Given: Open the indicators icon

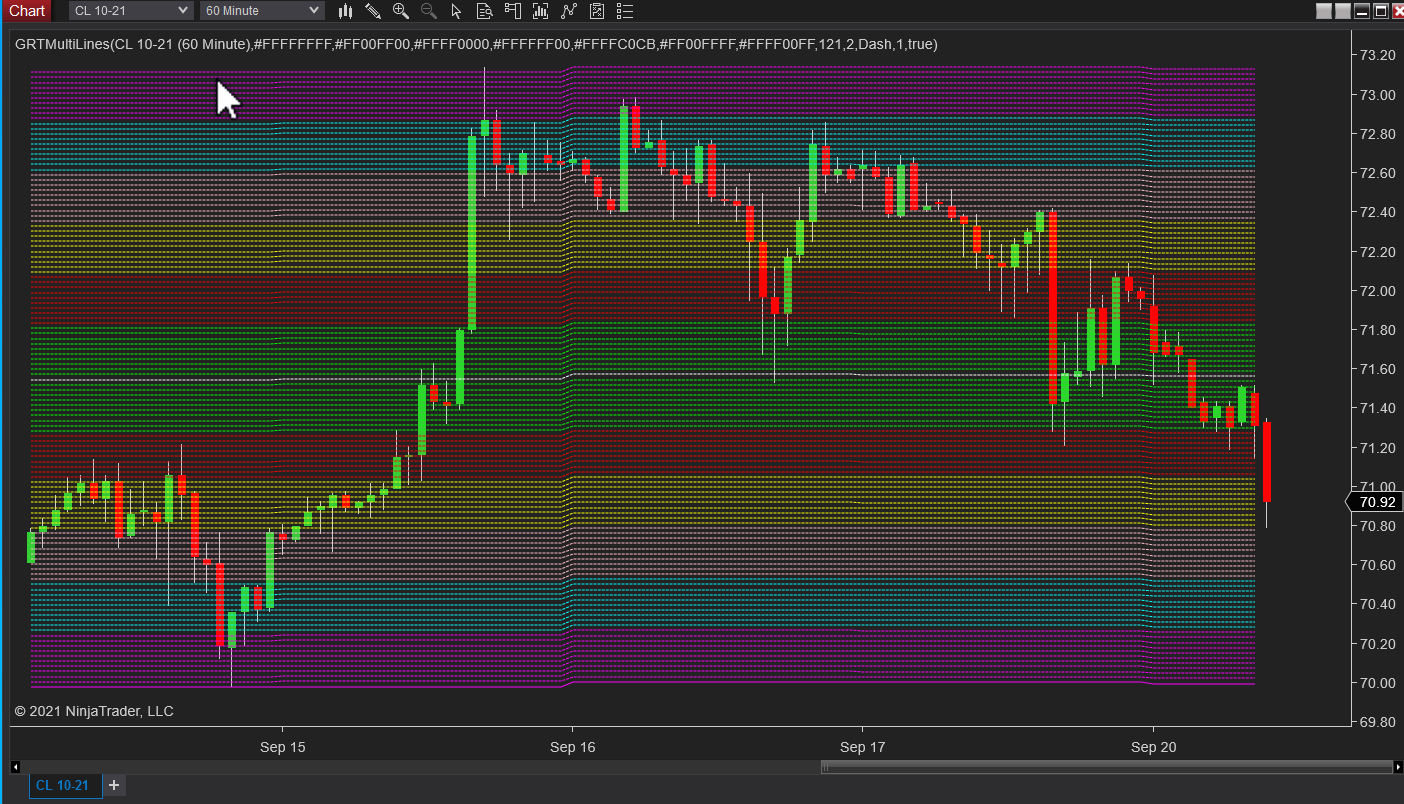Looking at the screenshot, I should (541, 11).
